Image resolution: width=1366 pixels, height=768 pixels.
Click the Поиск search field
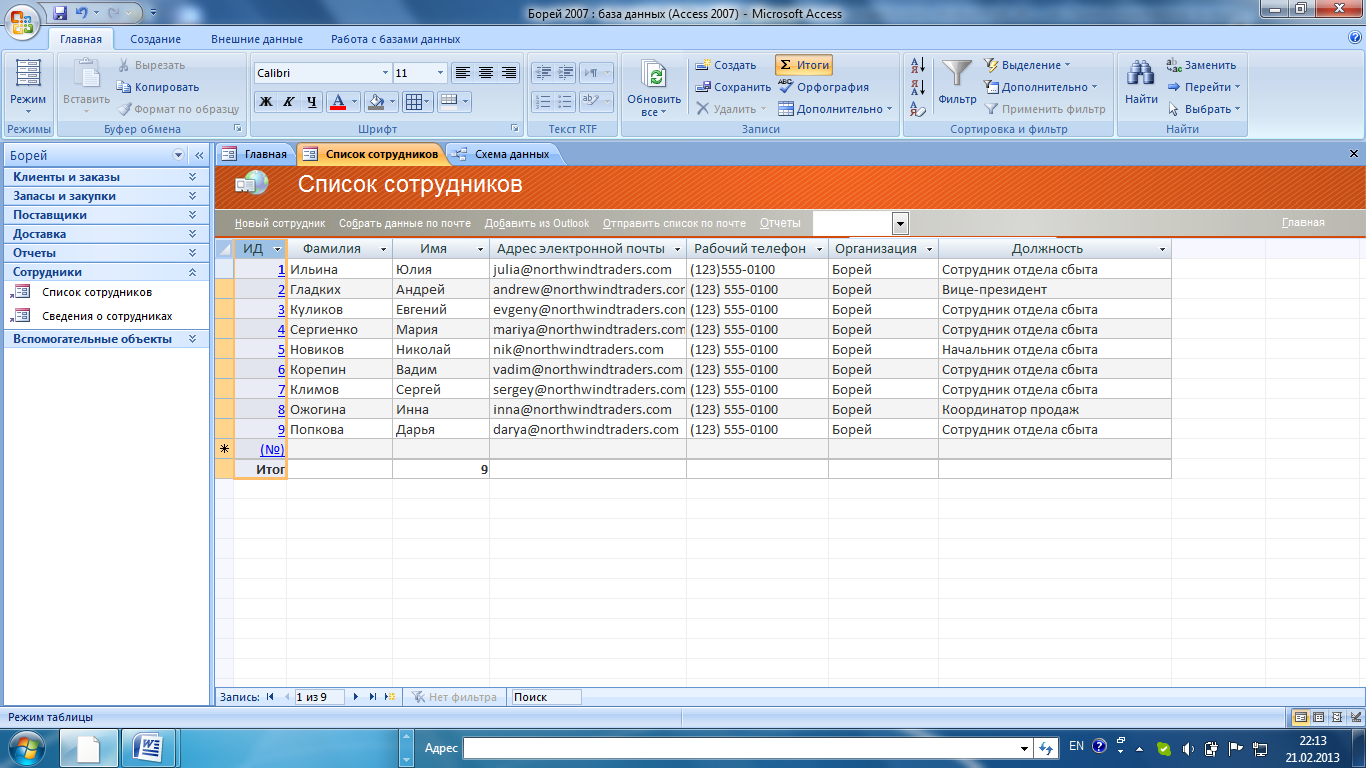coord(546,697)
